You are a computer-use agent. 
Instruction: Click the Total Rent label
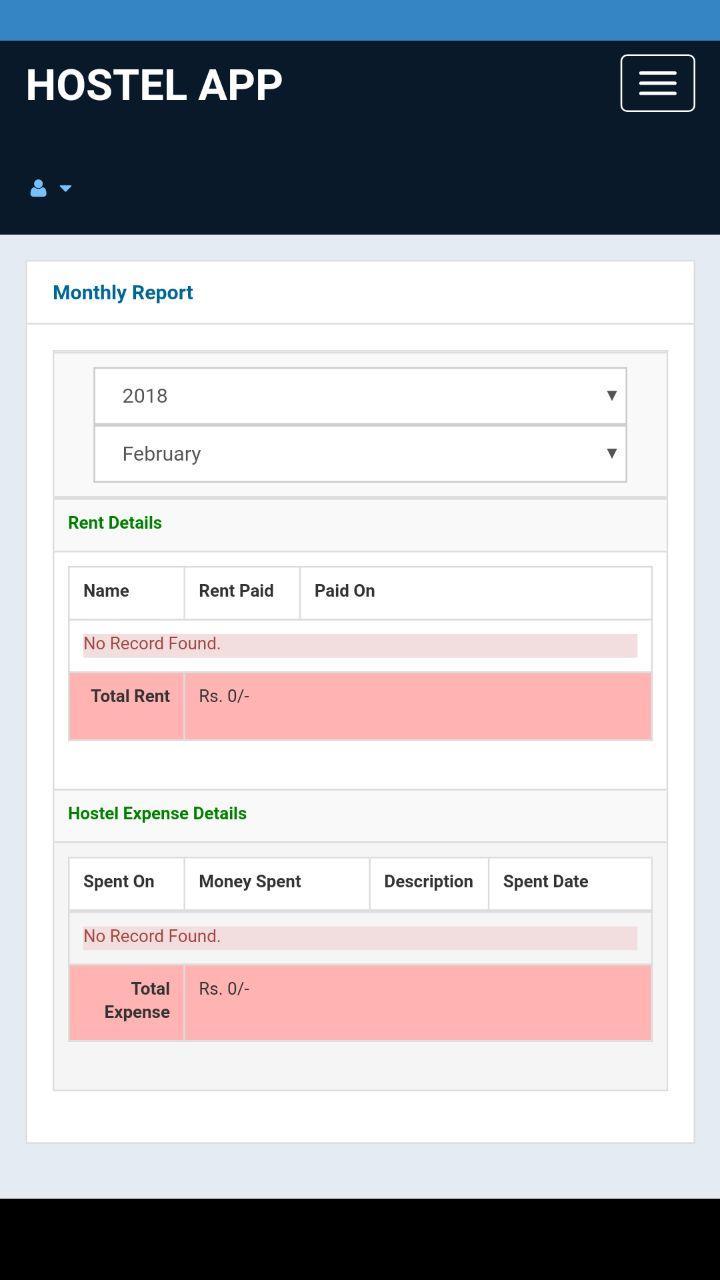pos(130,696)
